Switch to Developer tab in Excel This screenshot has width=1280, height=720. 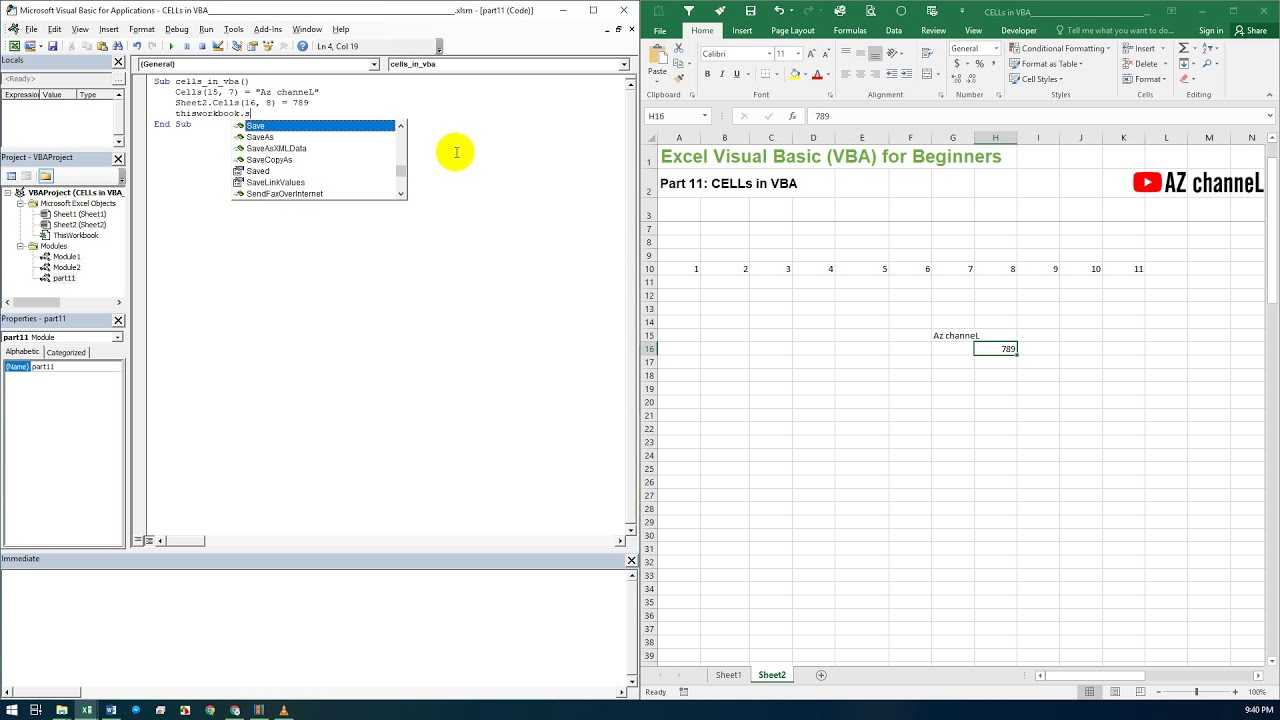click(1019, 30)
